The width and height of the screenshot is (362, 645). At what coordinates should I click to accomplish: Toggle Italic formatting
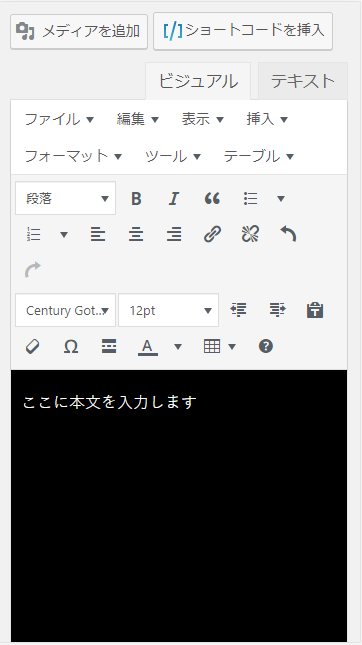(x=174, y=199)
